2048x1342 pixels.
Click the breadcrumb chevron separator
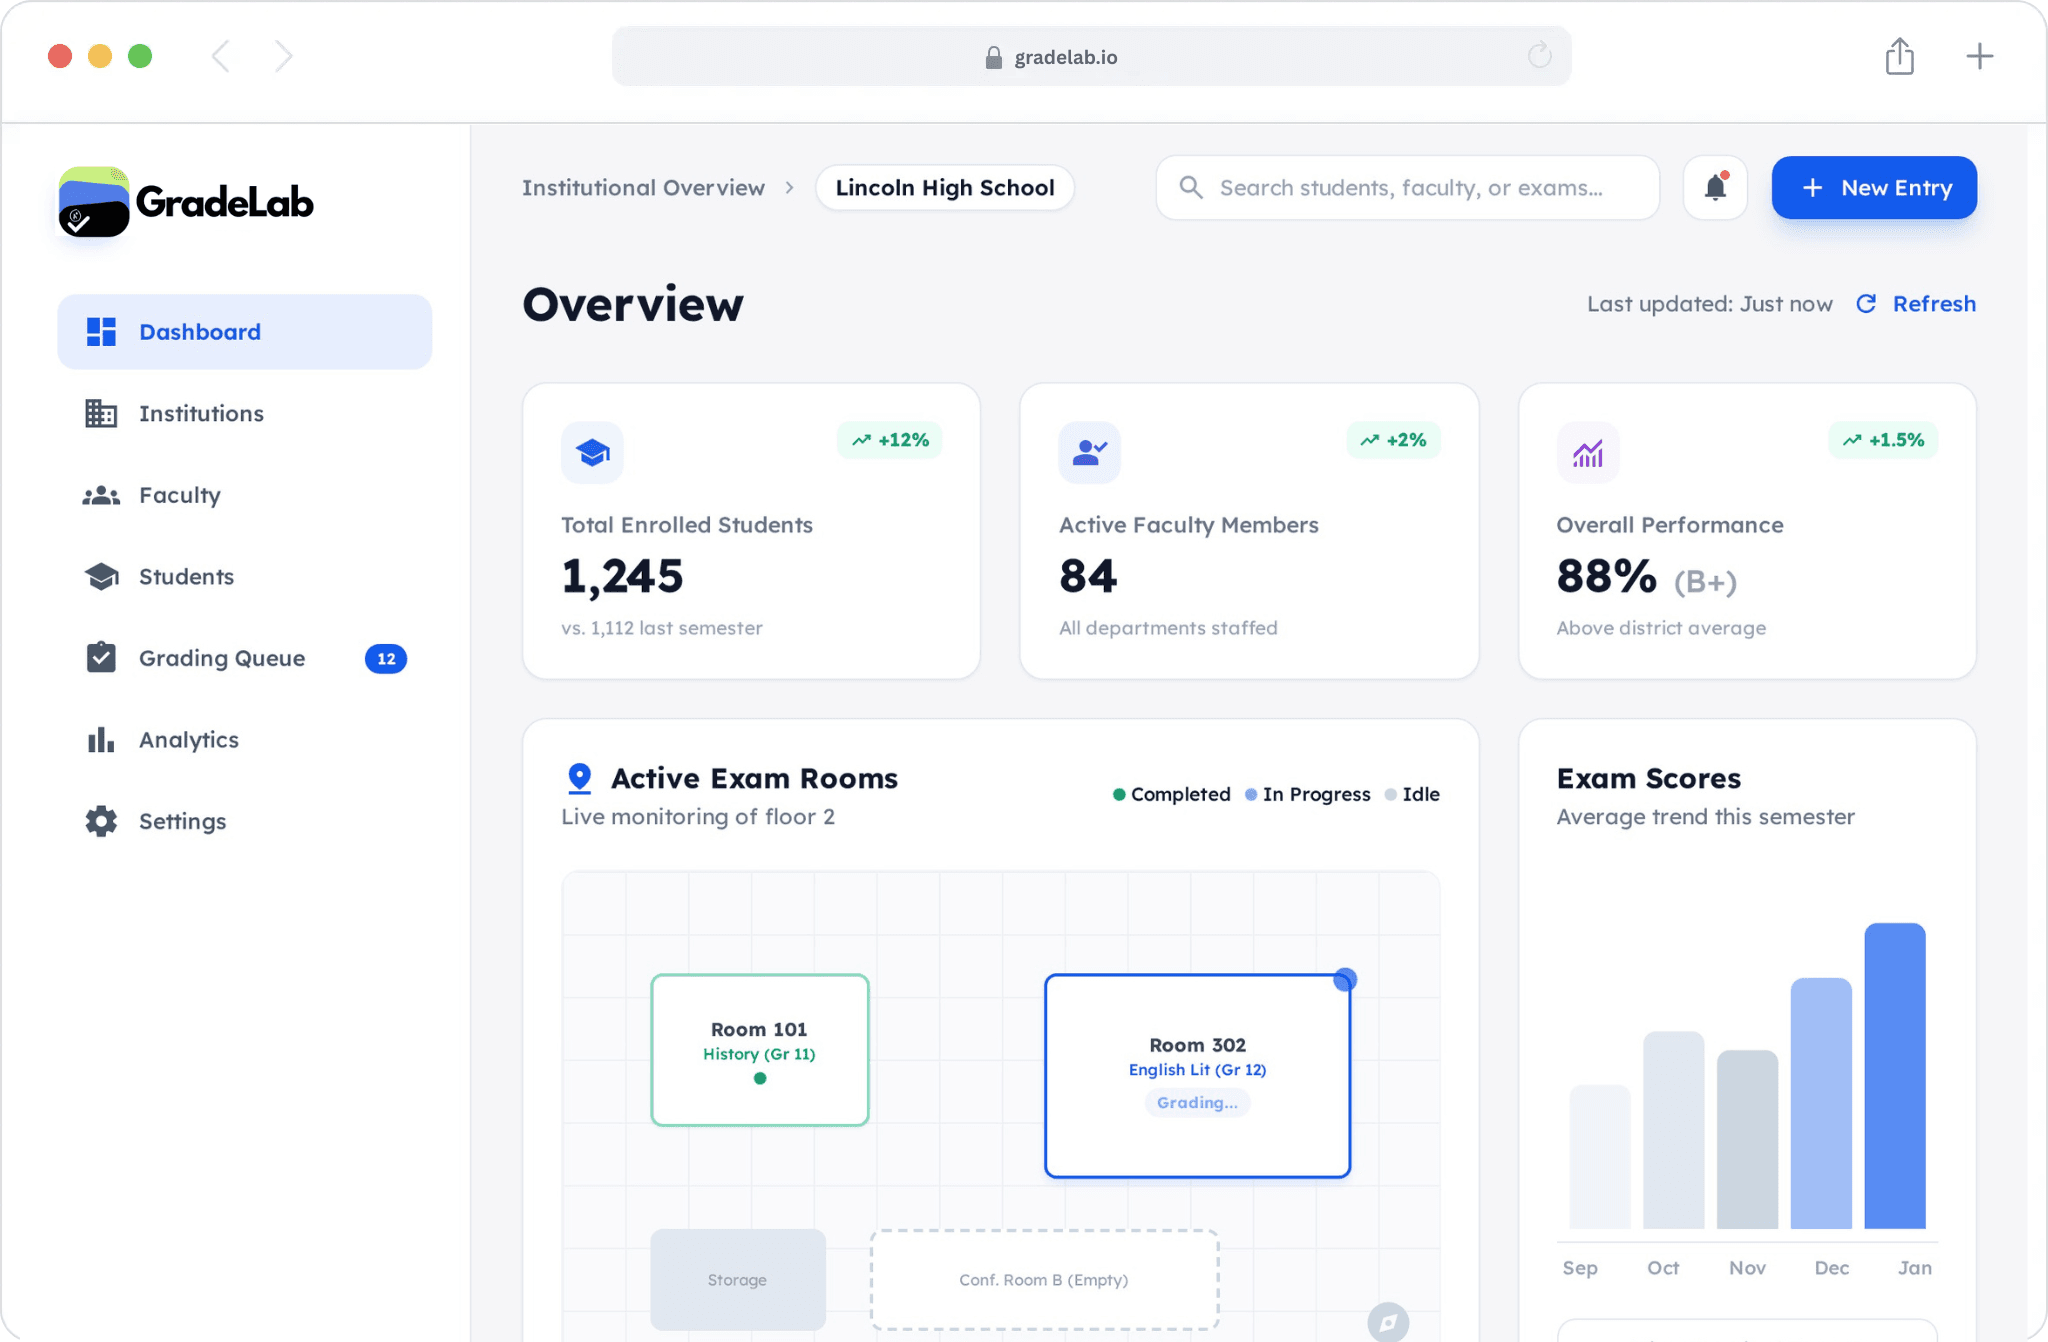tap(790, 187)
